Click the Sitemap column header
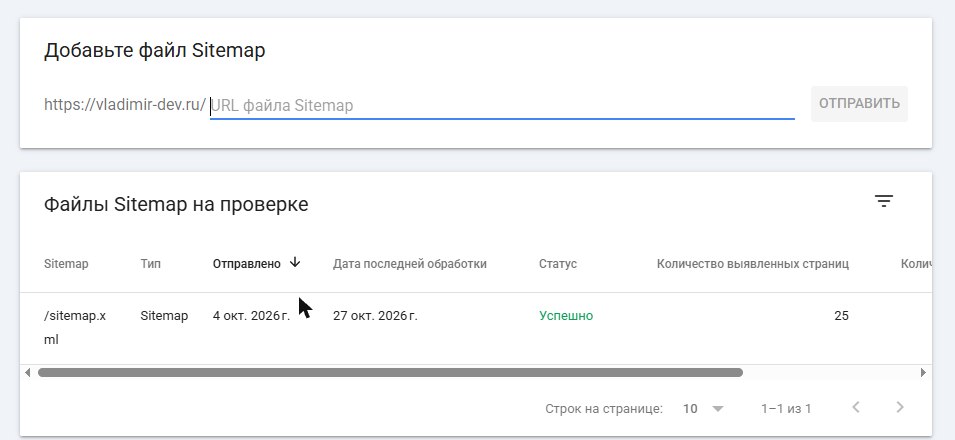 (66, 264)
